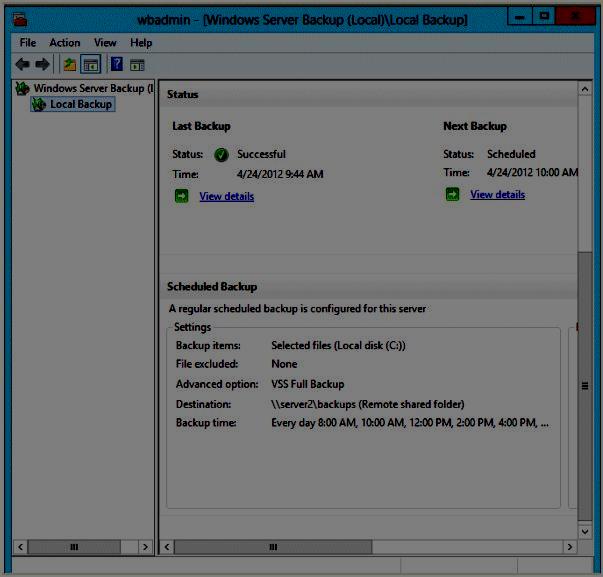
Task: Click tree pane scroll-right arrow
Action: click(145, 547)
